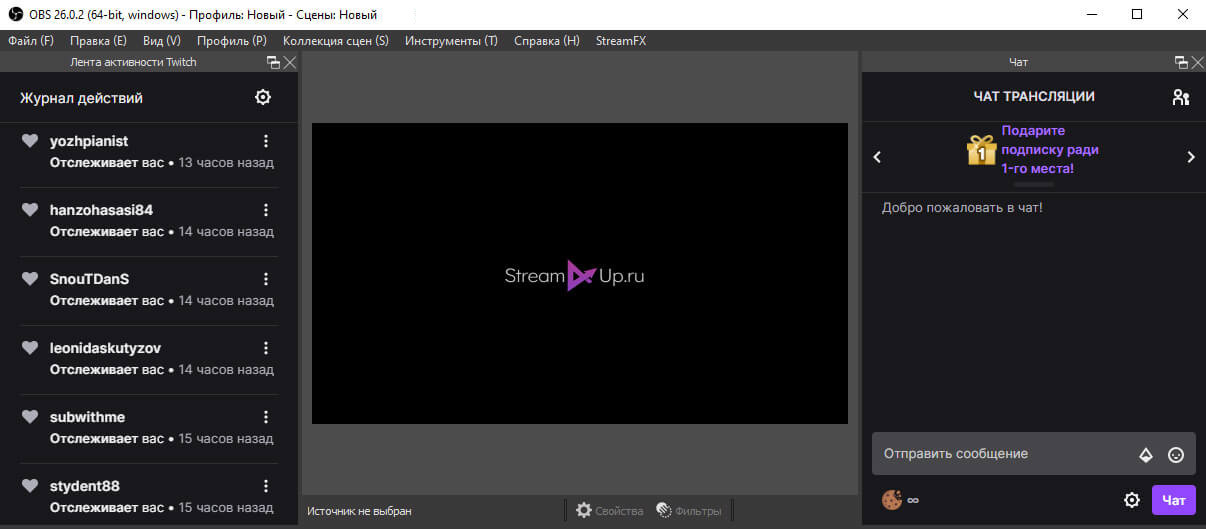Image resolution: width=1206 pixels, height=529 pixels.
Task: Undock the Twitch activity feed panel
Action: coord(273,62)
